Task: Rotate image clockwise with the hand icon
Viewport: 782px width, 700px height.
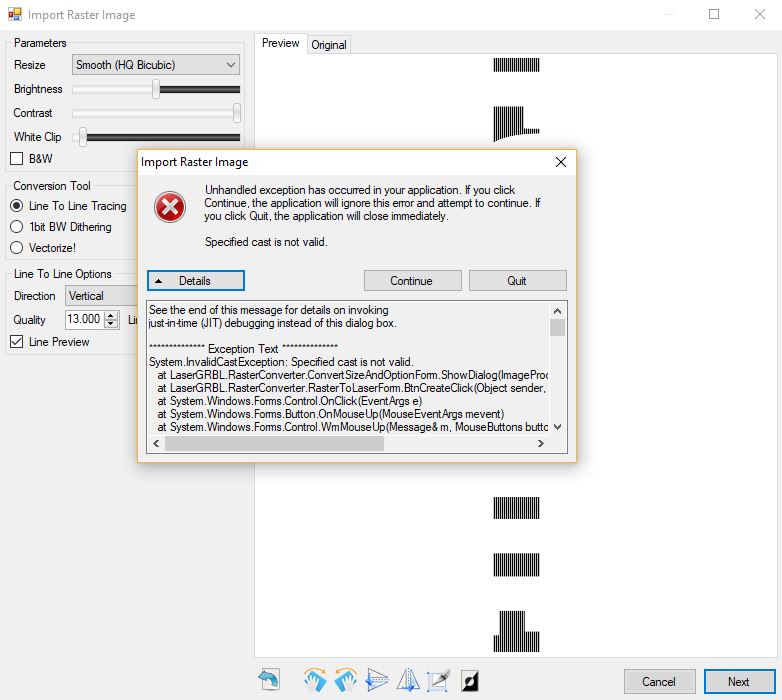Action: [315, 680]
